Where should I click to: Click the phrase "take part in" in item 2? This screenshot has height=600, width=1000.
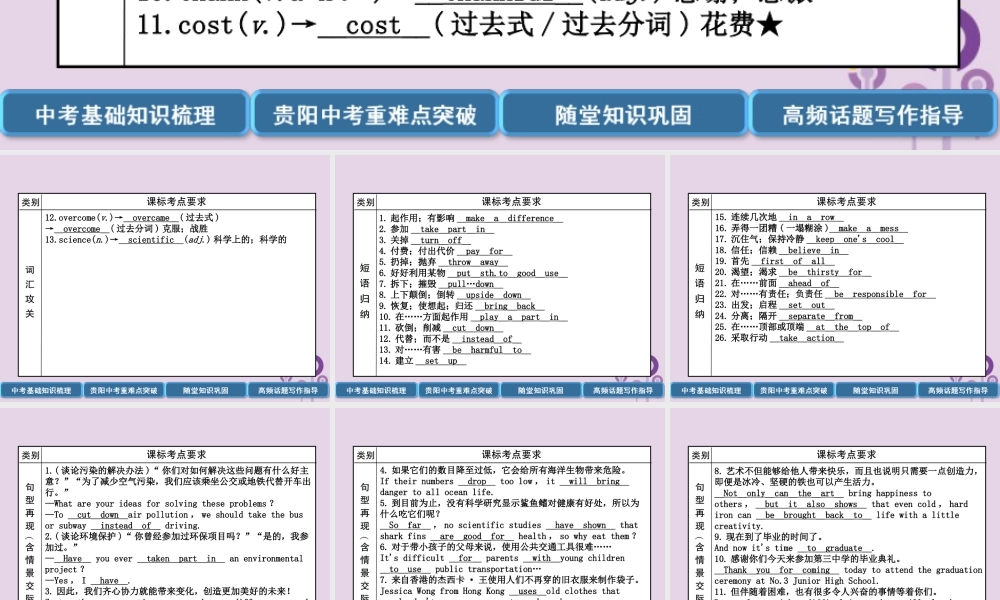[452, 229]
